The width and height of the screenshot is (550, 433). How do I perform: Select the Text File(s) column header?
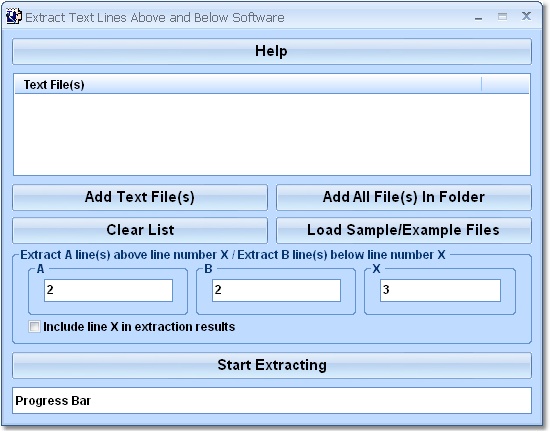[248, 85]
